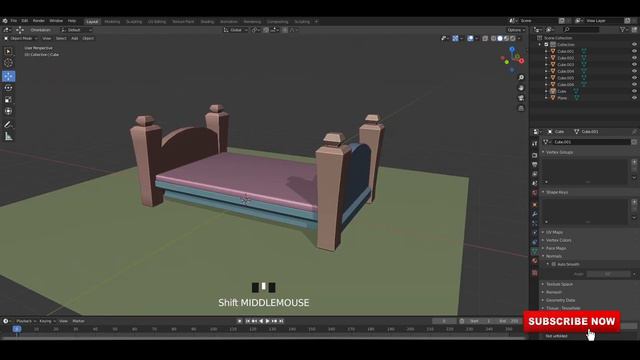Image resolution: width=640 pixels, height=360 pixels.
Task: Toggle camera view icon in viewport
Action: pyautogui.click(x=521, y=98)
